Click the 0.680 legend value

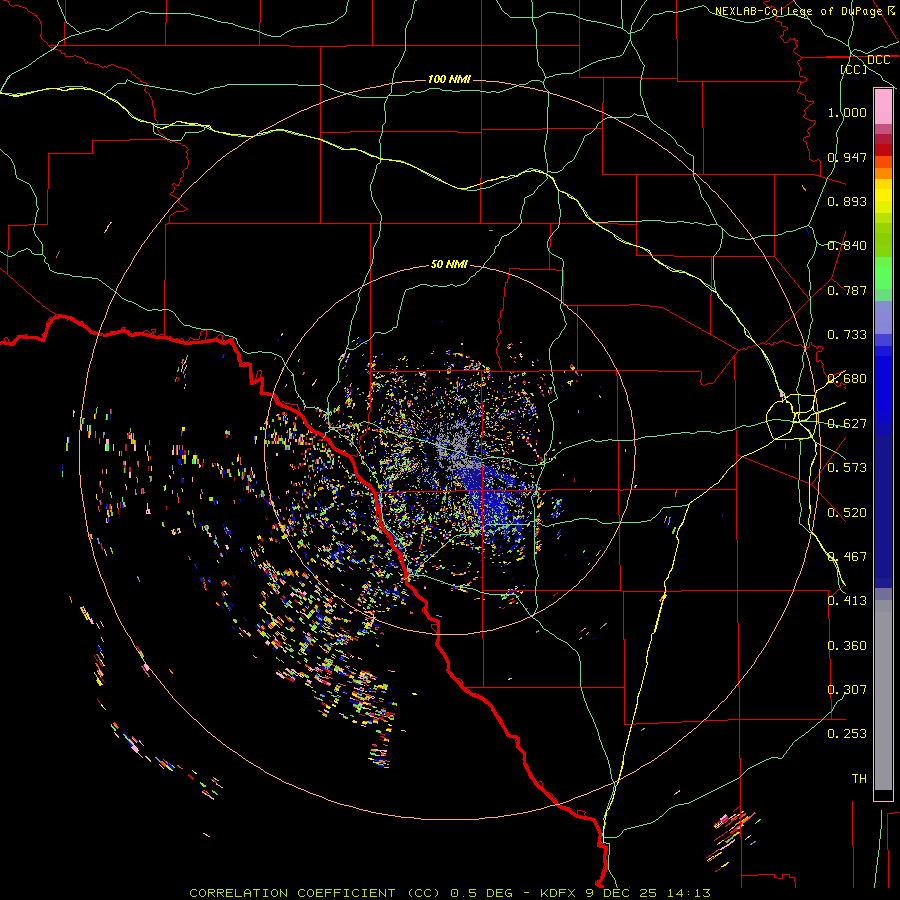click(x=847, y=379)
